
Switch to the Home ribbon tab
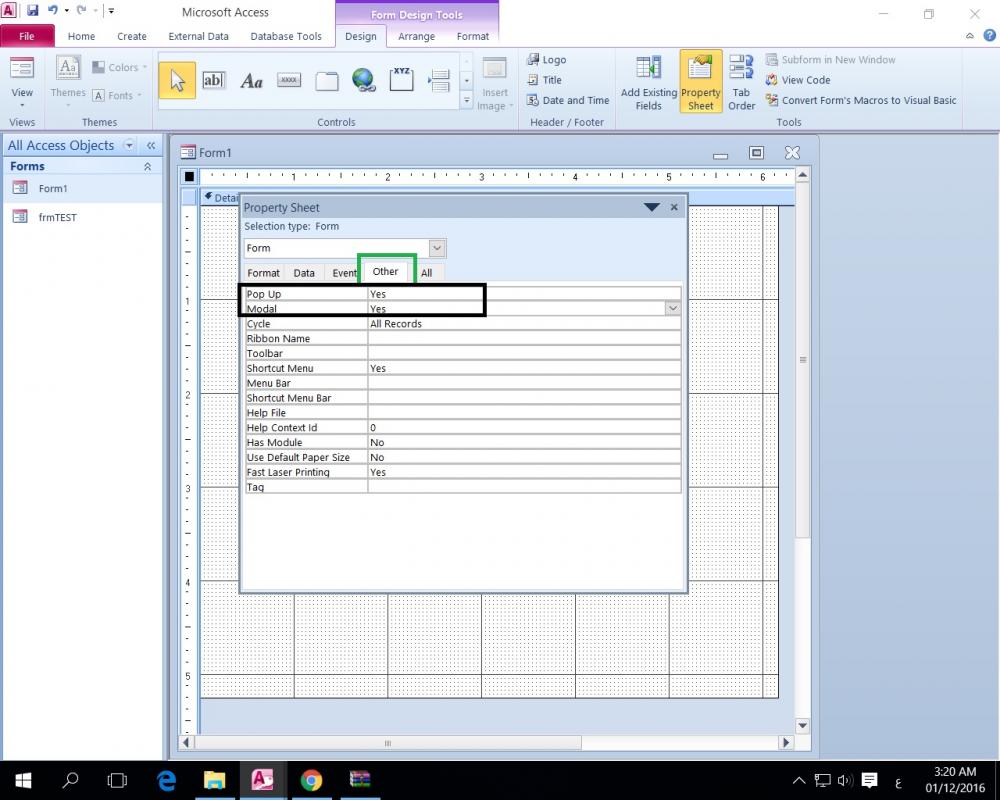click(x=82, y=36)
